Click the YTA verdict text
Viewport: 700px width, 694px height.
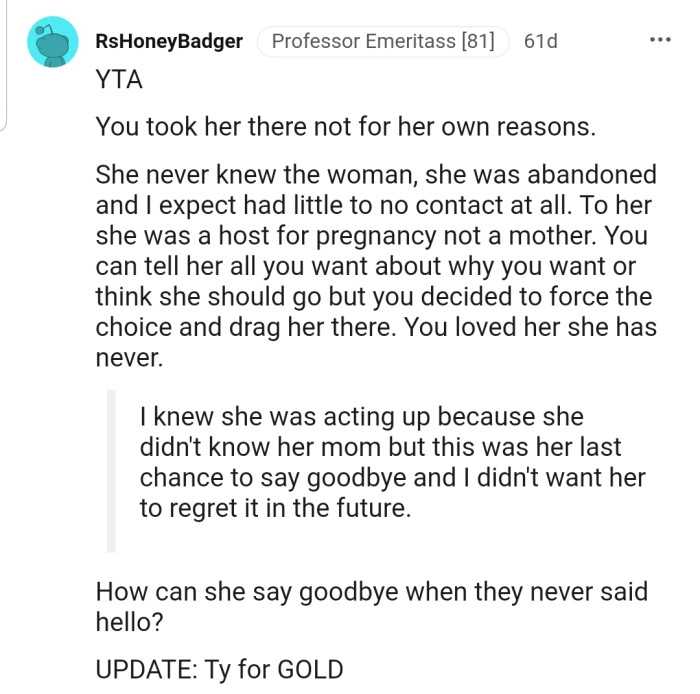click(x=119, y=80)
